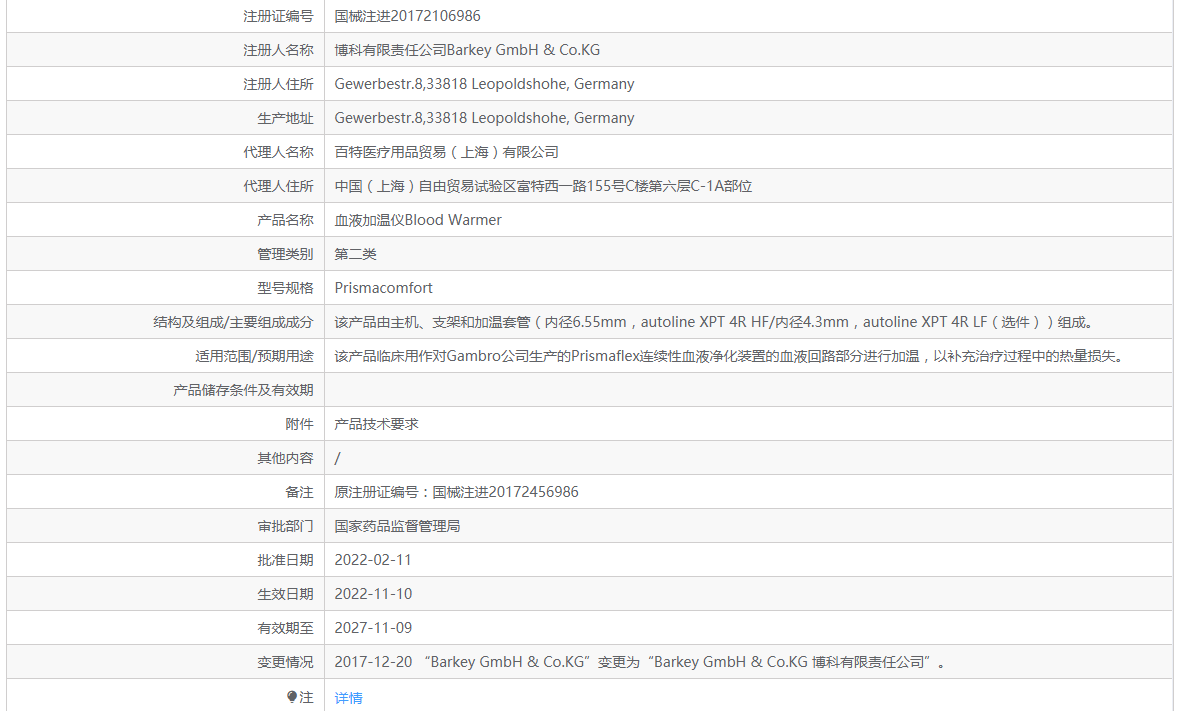Click the 代理人住所 label
This screenshot has height=711, width=1181.
point(278,186)
